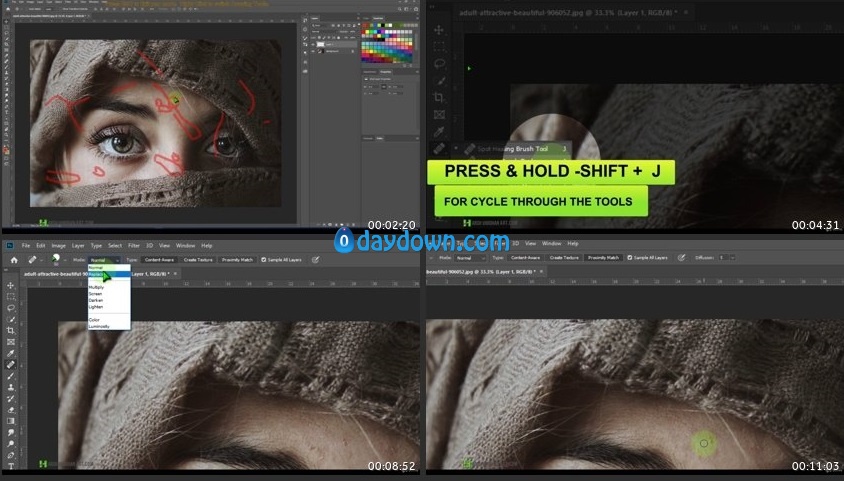844x481 pixels.
Task: Select Clone Stamp tool in 00:08:52 frame
Action: [11, 387]
